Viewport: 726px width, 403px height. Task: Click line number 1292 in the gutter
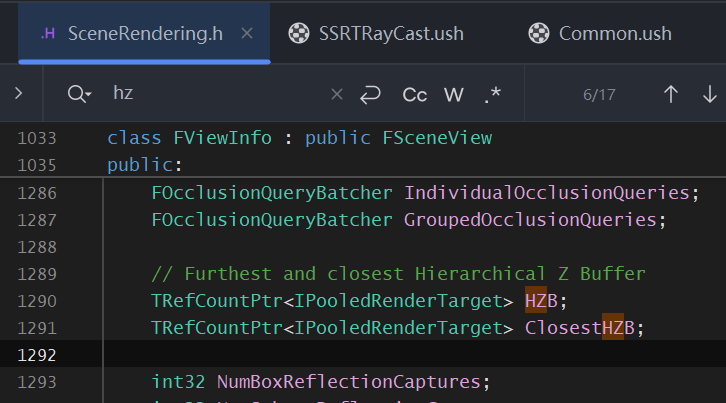[x=37, y=354]
